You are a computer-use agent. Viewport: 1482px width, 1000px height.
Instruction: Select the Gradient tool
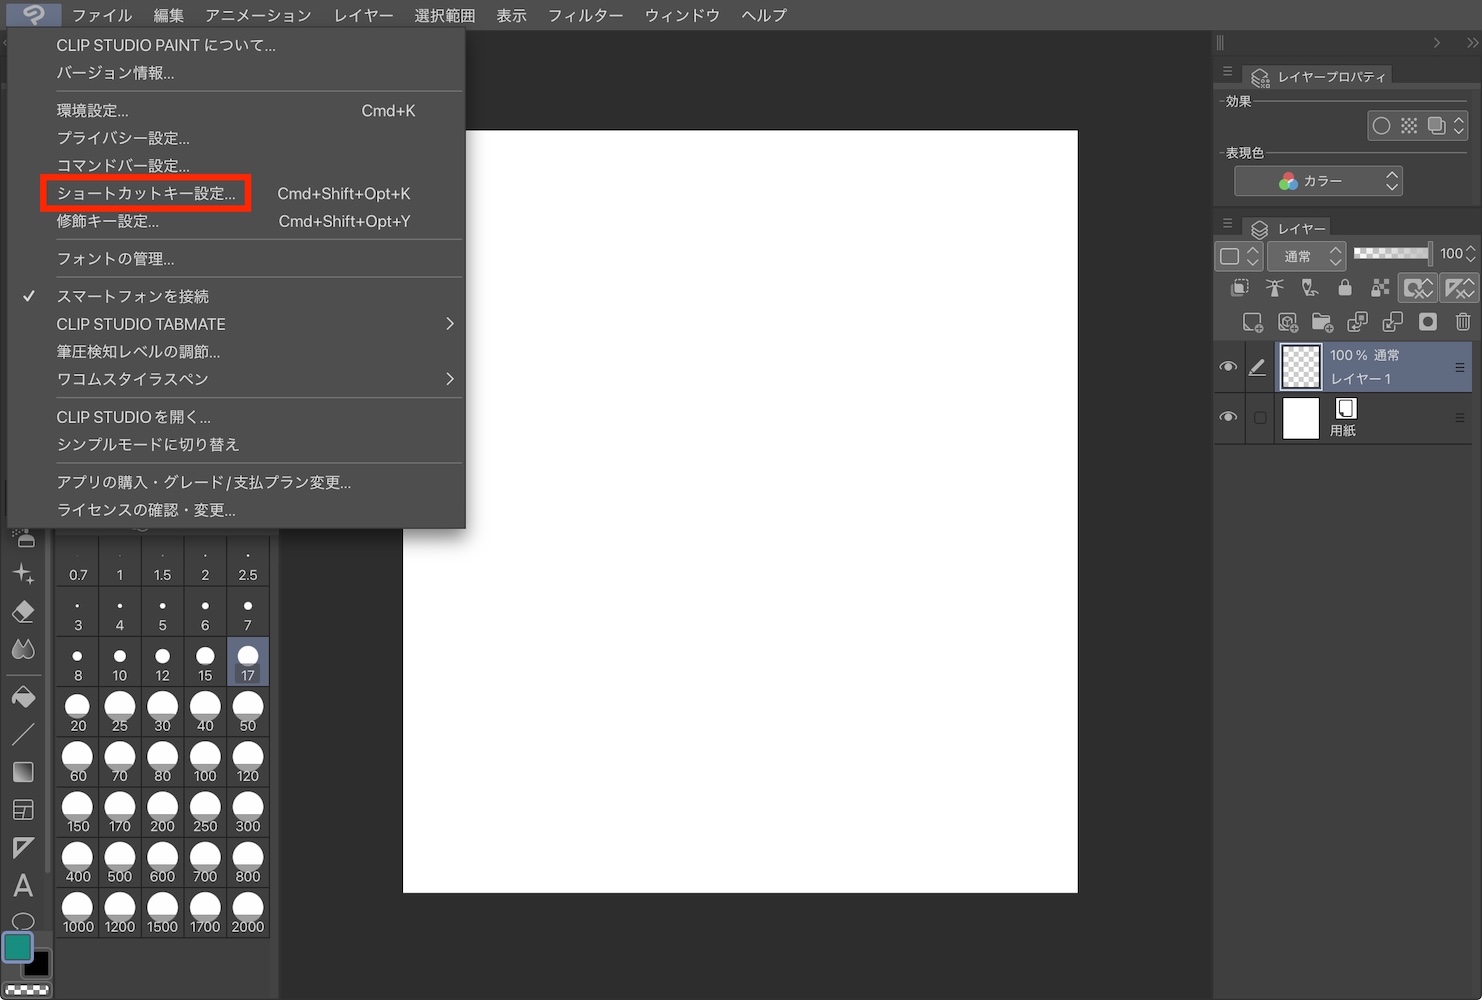pos(23,772)
